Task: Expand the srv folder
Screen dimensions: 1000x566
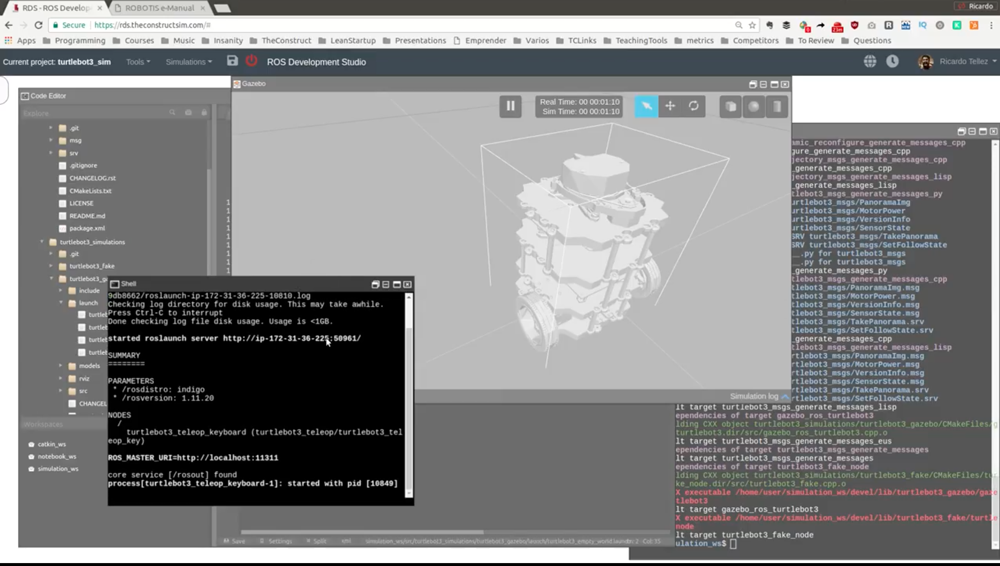Action: pos(51,153)
